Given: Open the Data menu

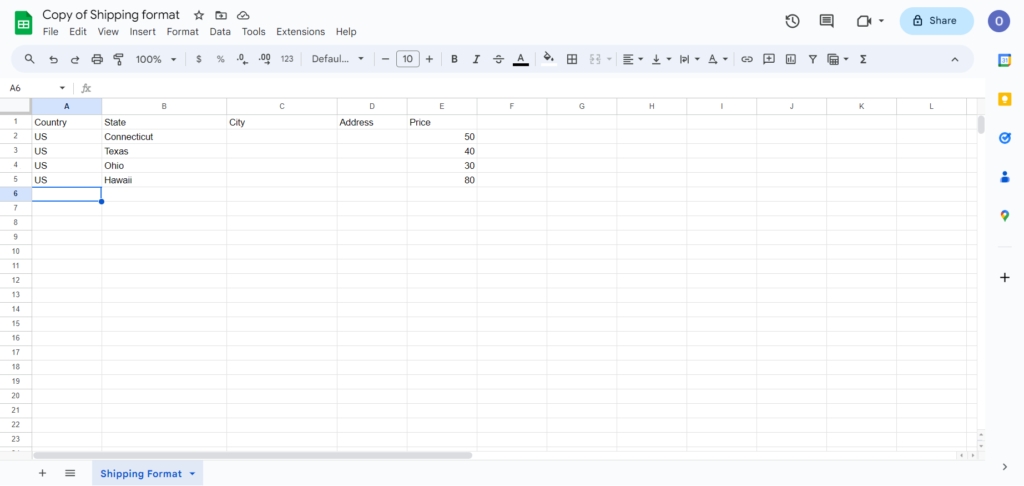Looking at the screenshot, I should [x=220, y=32].
